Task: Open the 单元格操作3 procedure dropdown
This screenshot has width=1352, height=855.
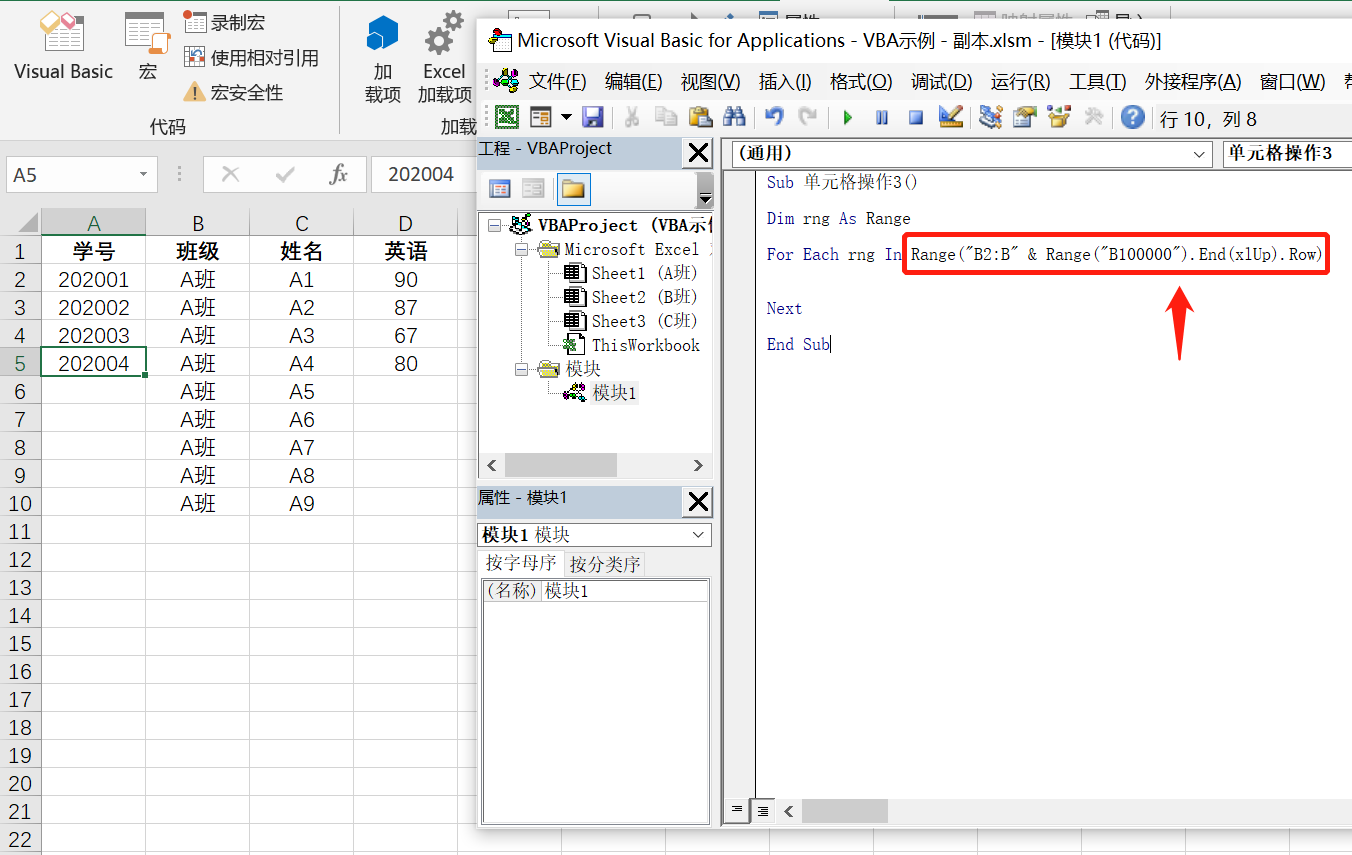Action: click(x=1287, y=154)
